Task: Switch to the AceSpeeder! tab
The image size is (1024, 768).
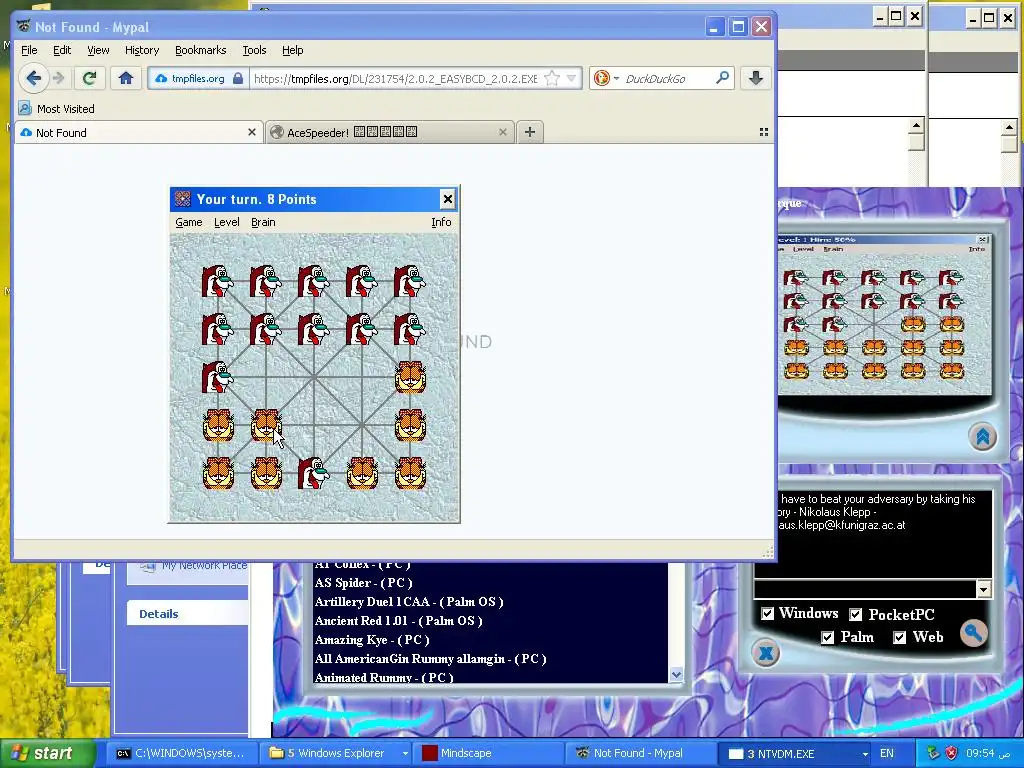Action: pyautogui.click(x=390, y=132)
